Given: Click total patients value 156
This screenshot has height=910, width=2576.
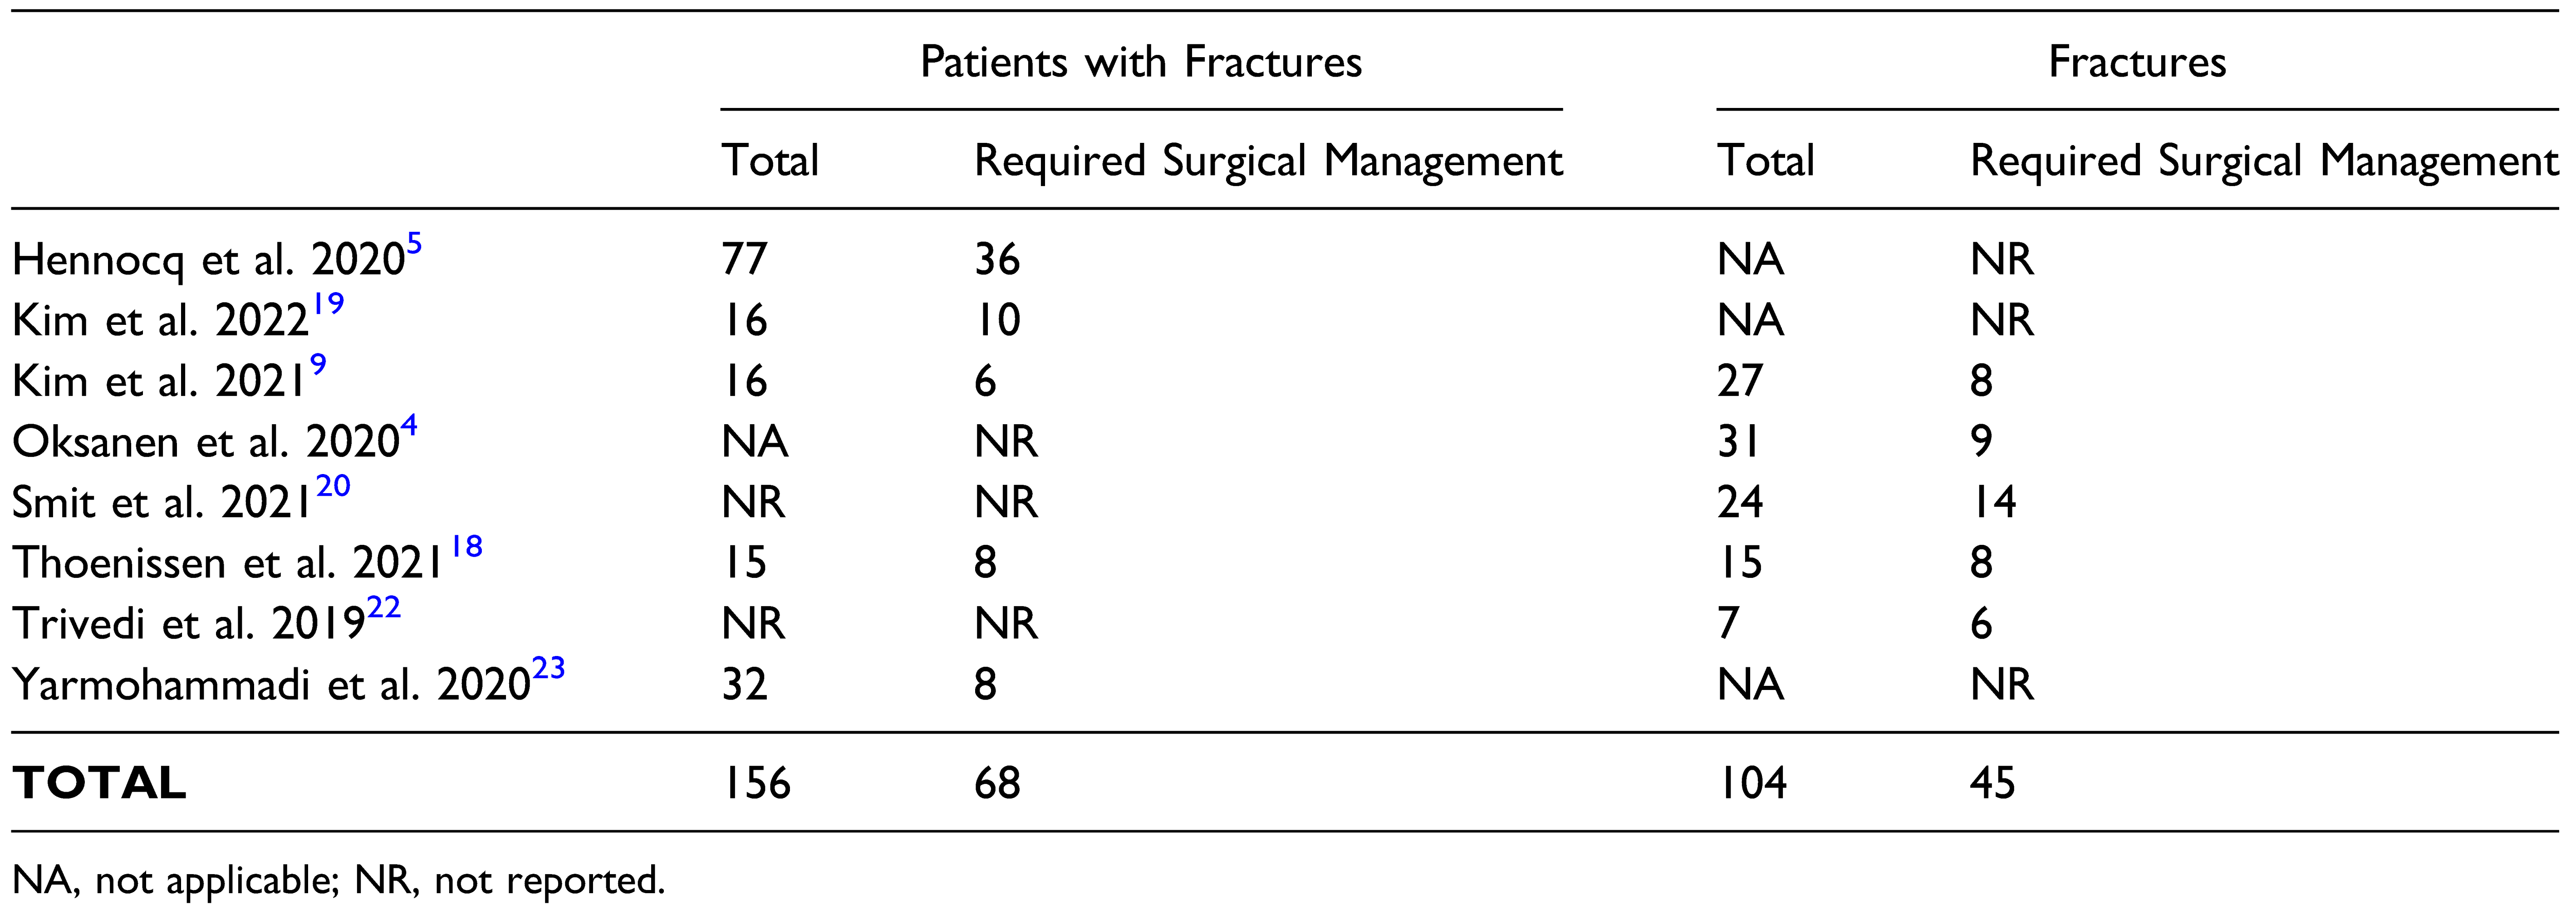Looking at the screenshot, I should pos(756,783).
